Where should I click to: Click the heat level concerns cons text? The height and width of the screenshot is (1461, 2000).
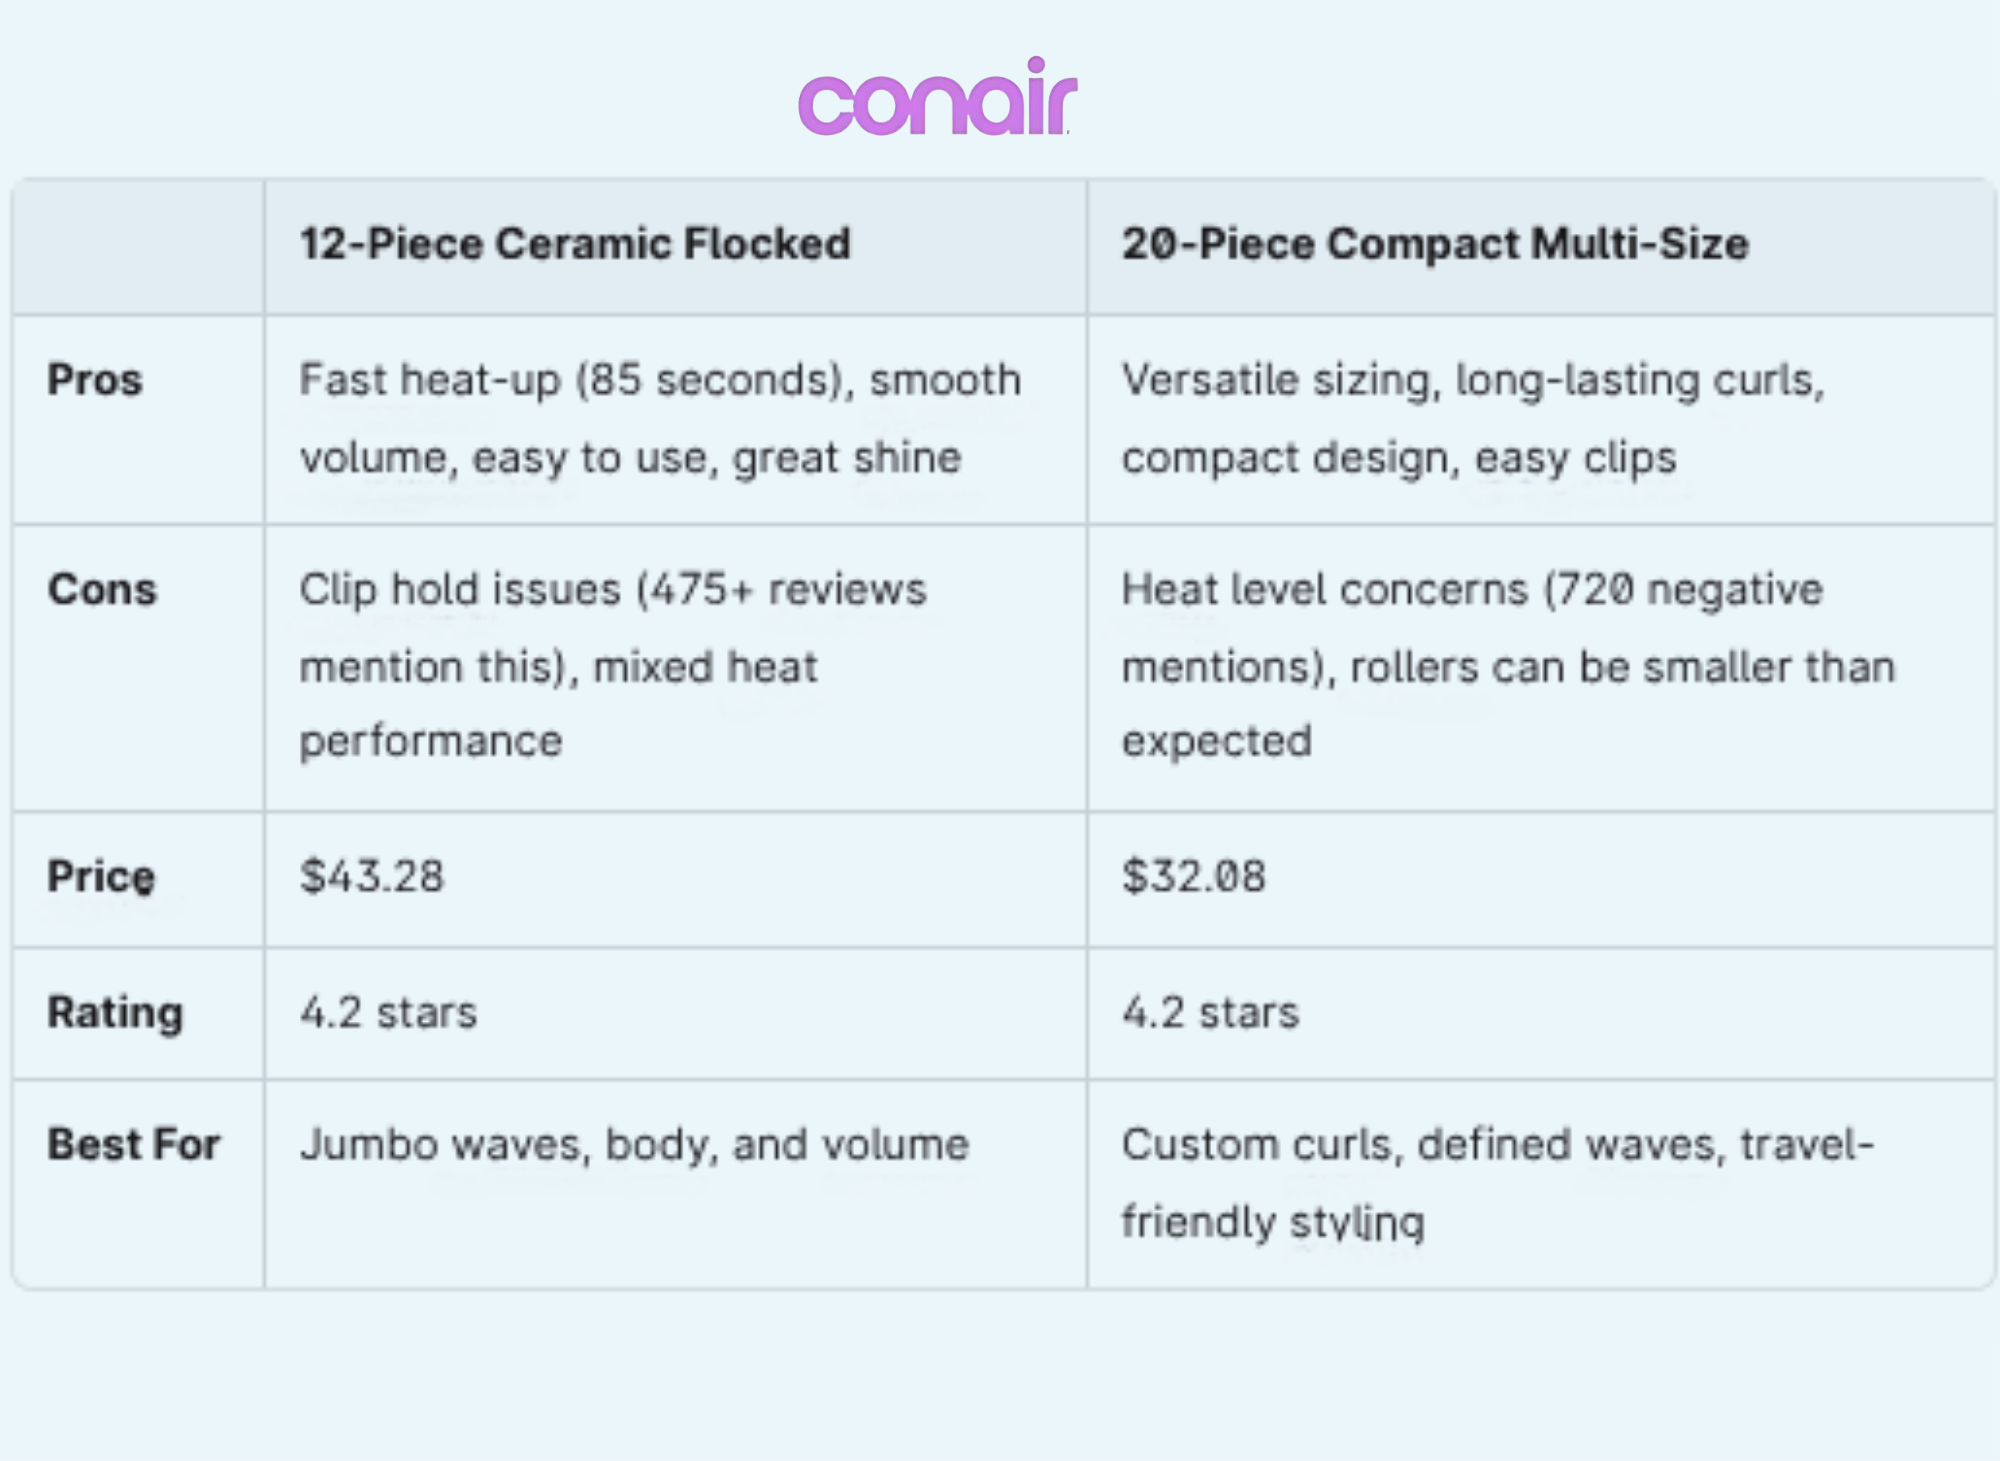coord(1507,665)
